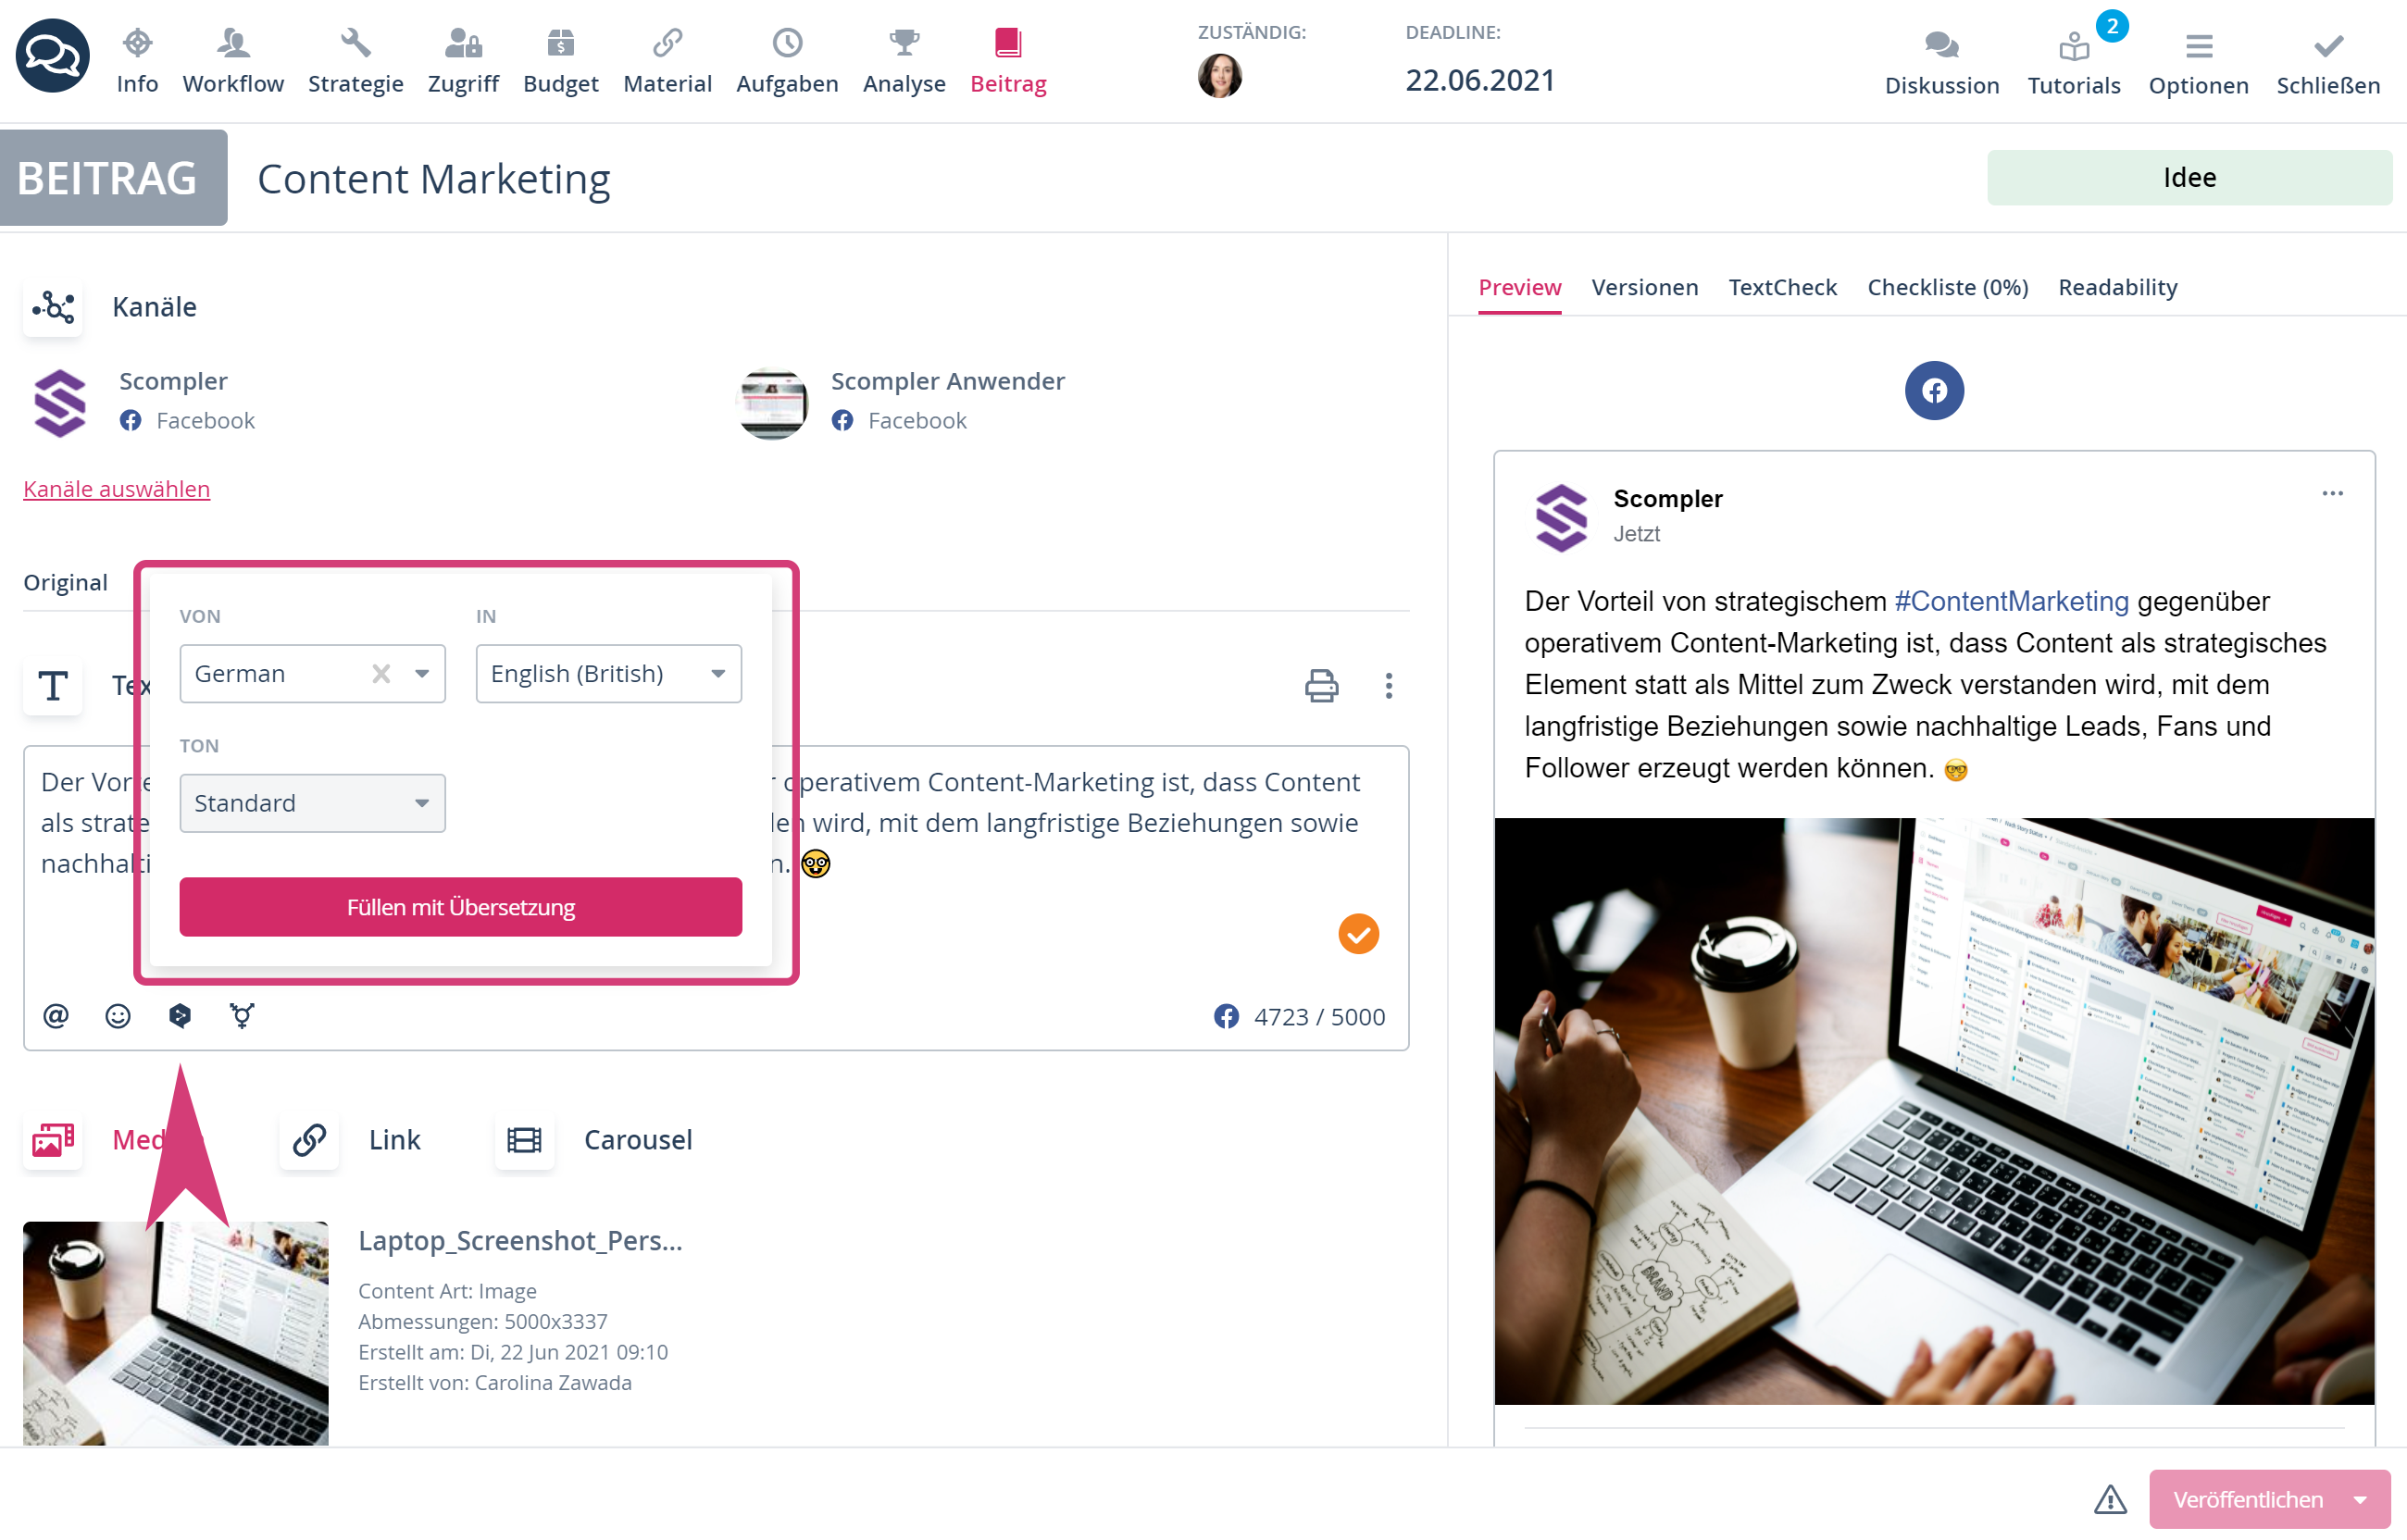Expand the Standard tone dropdown
This screenshot has height=1540, width=2407.
[x=312, y=803]
